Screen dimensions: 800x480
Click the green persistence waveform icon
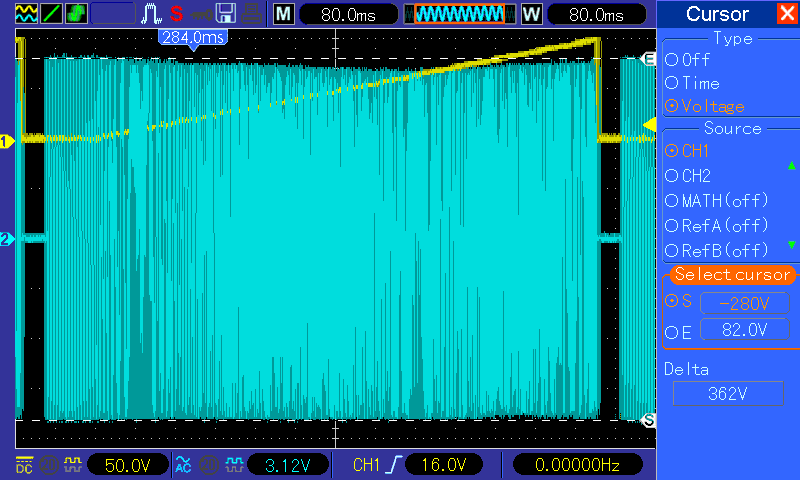click(76, 14)
